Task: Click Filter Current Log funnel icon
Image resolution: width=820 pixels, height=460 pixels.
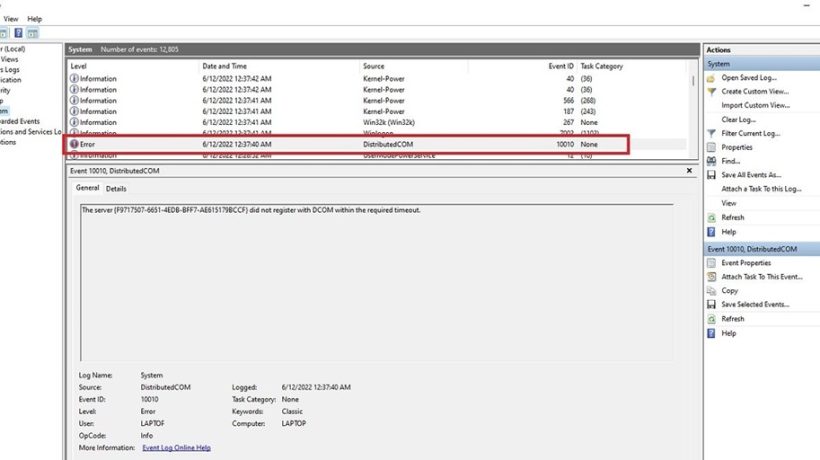Action: point(711,133)
